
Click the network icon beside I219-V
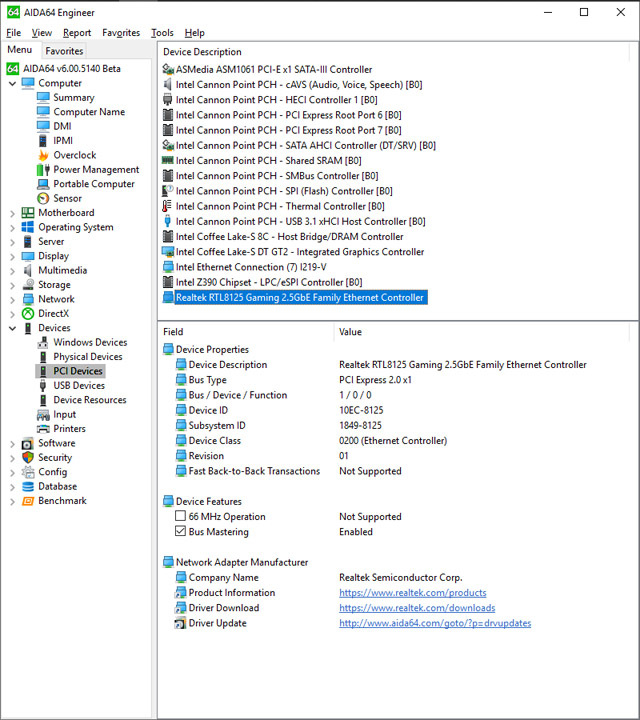(168, 267)
